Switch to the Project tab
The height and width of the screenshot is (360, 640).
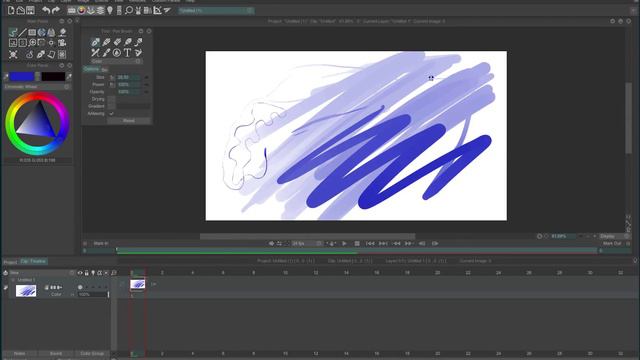click(x=10, y=262)
